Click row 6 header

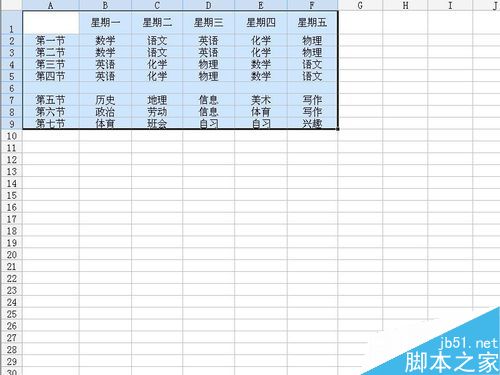click(x=11, y=88)
